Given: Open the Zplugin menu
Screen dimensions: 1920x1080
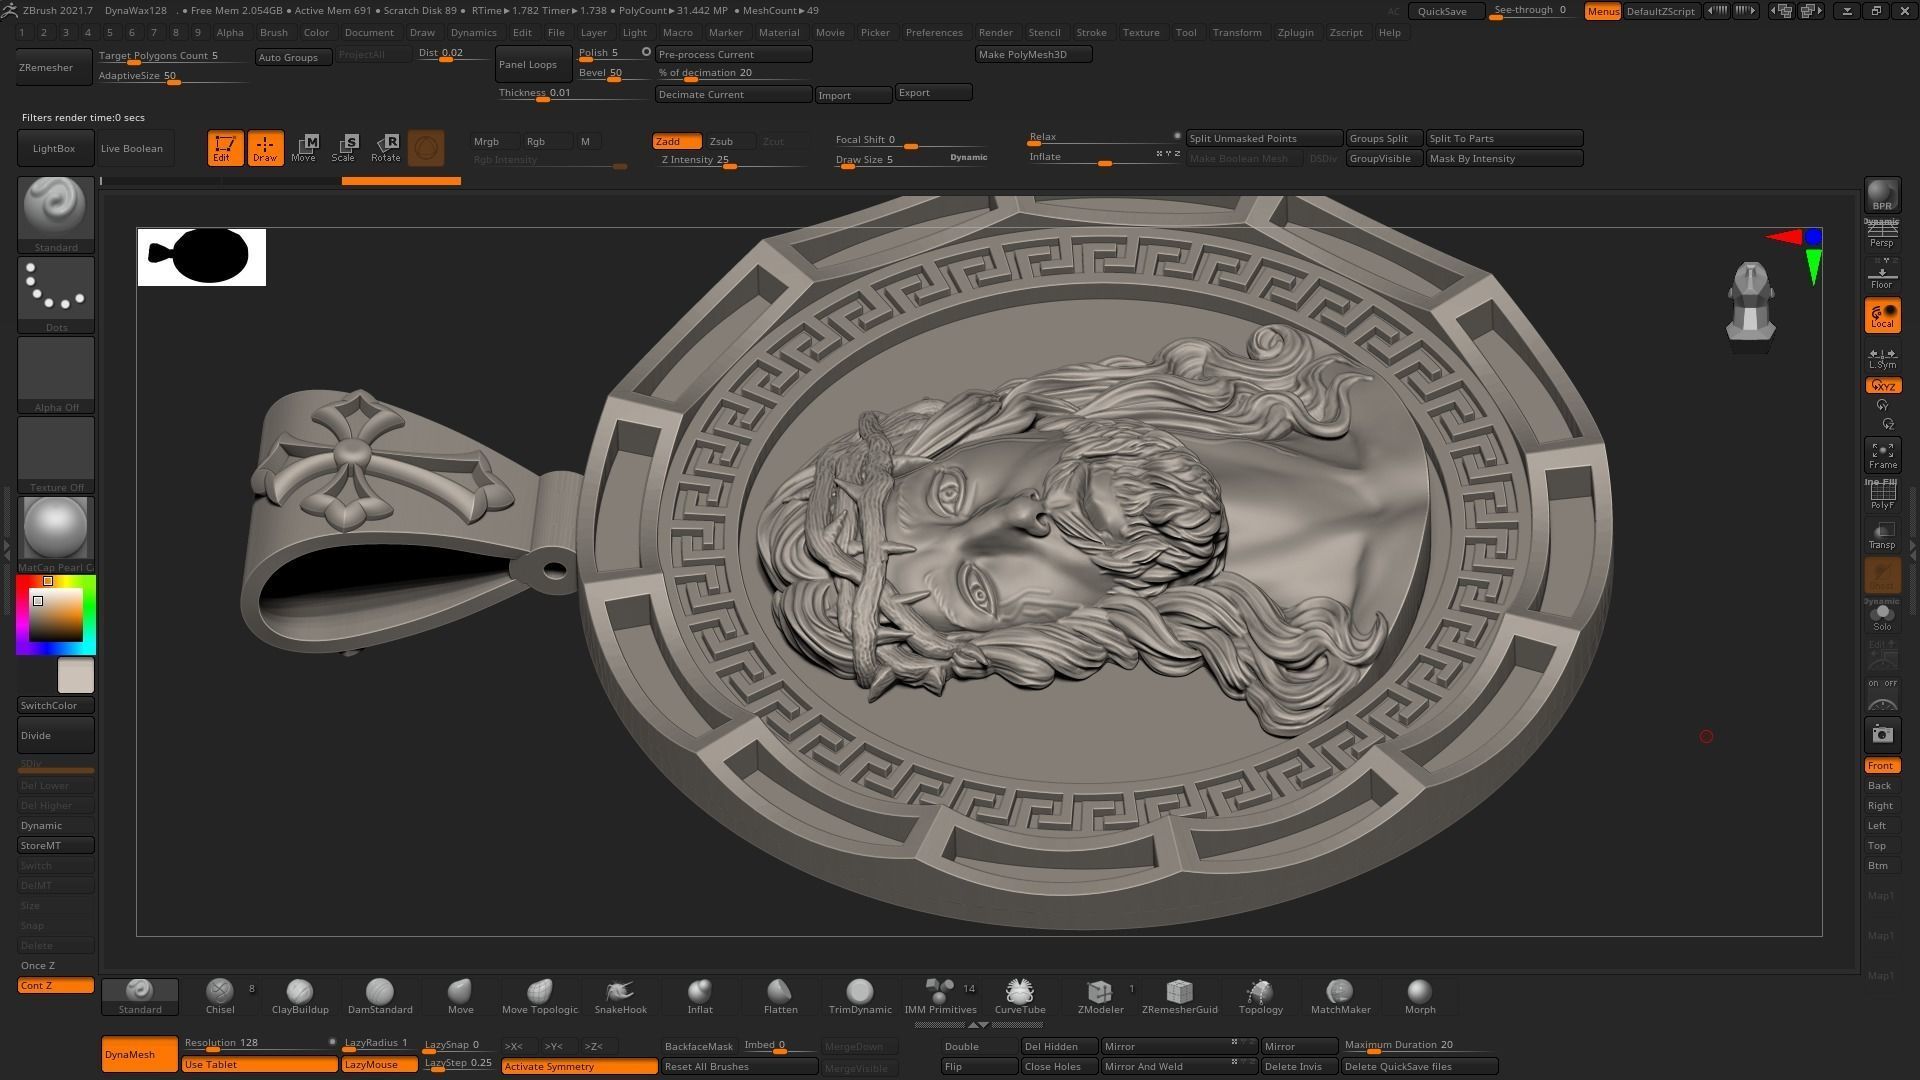Looking at the screenshot, I should pos(1295,32).
